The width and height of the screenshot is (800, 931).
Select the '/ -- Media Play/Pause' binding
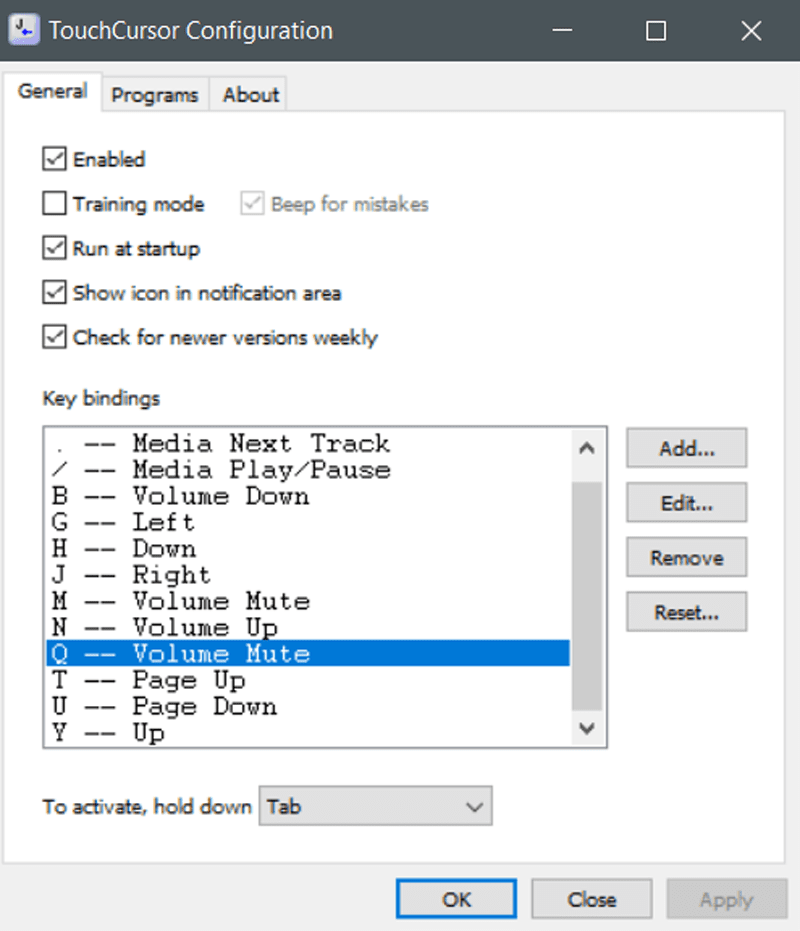coord(308,470)
